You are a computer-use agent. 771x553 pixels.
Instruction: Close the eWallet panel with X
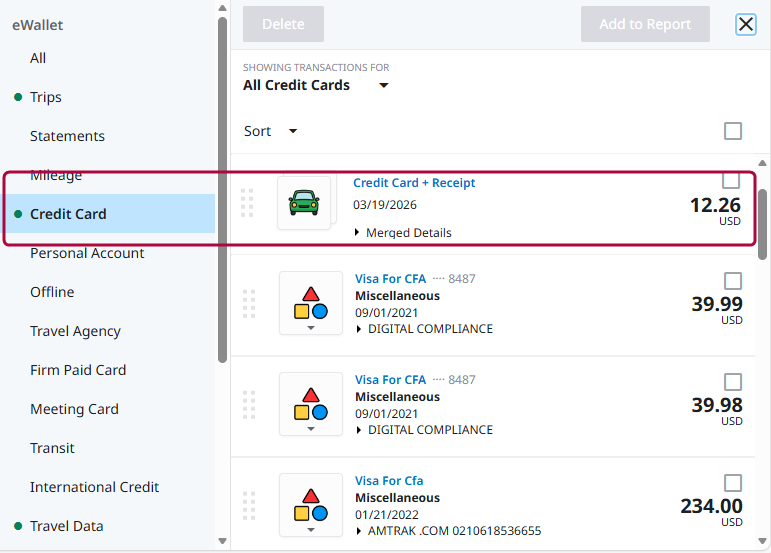click(746, 24)
